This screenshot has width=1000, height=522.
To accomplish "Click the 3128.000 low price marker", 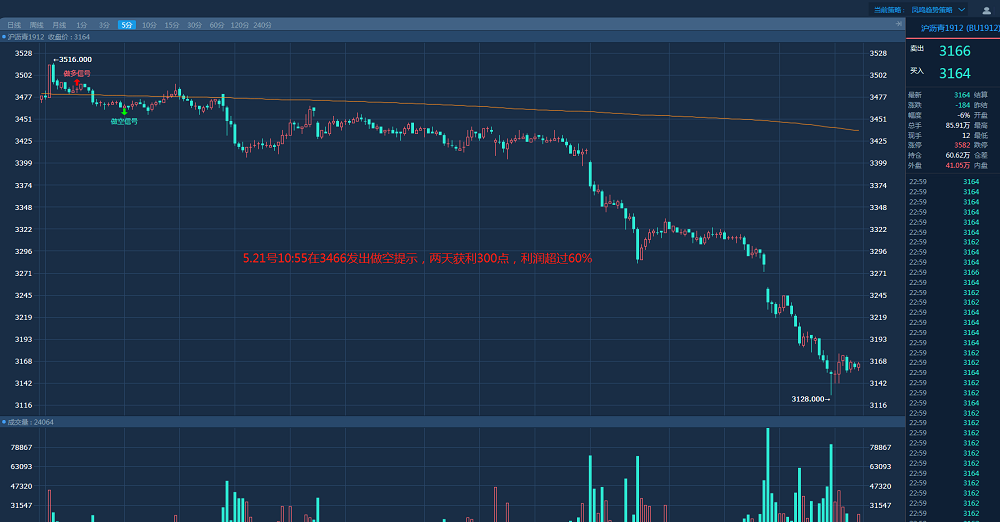I will point(810,399).
